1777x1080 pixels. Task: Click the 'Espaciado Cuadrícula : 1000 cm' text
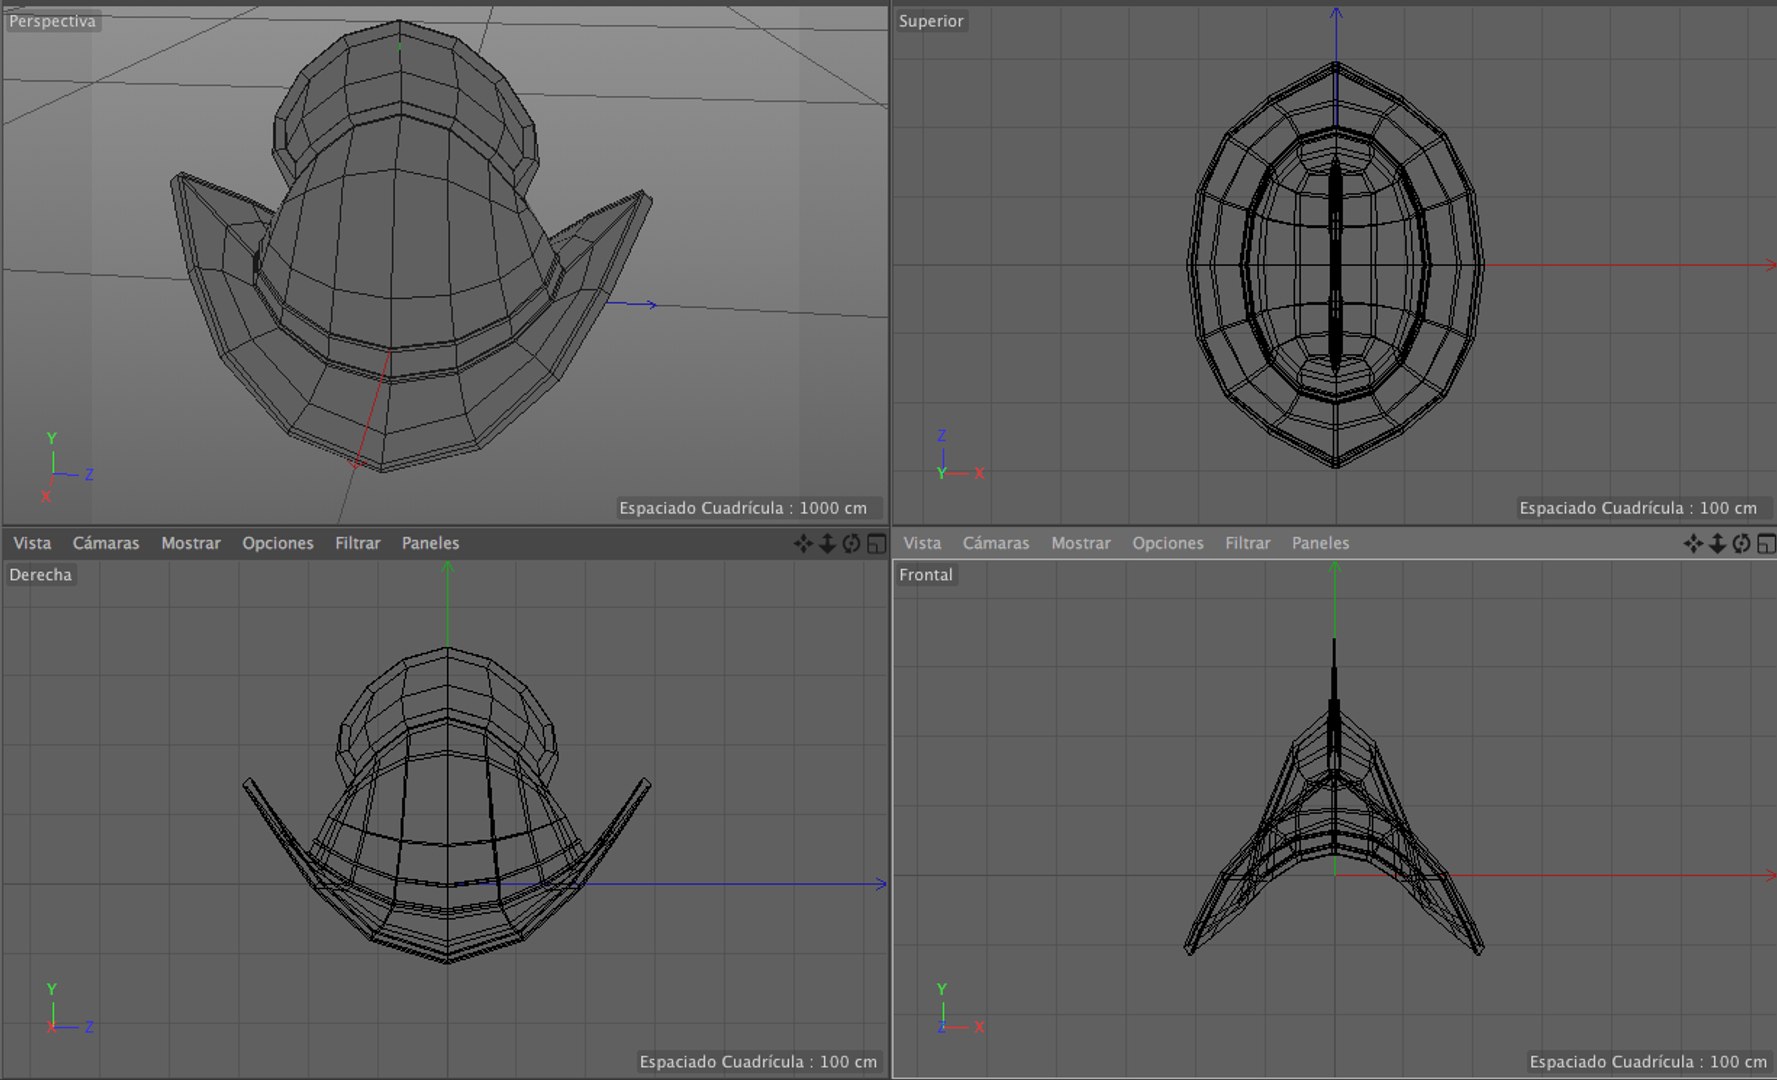click(743, 508)
